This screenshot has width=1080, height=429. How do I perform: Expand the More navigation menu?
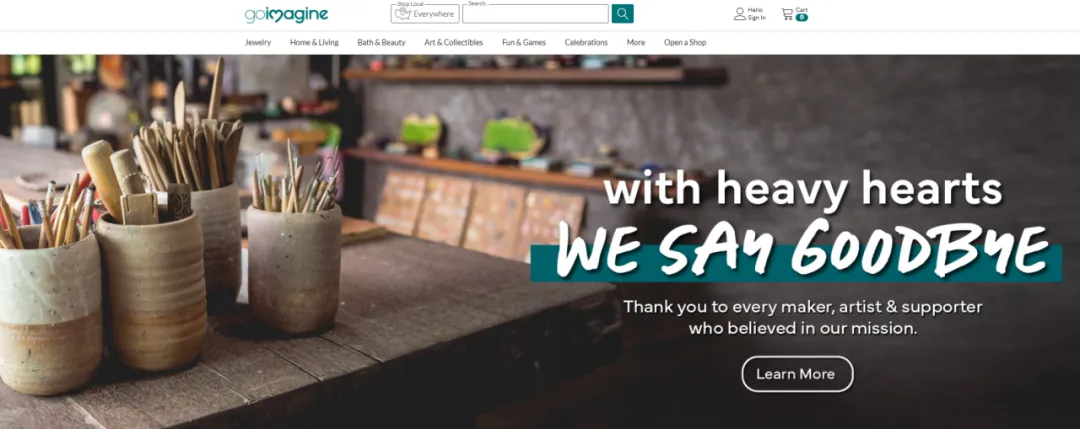636,43
